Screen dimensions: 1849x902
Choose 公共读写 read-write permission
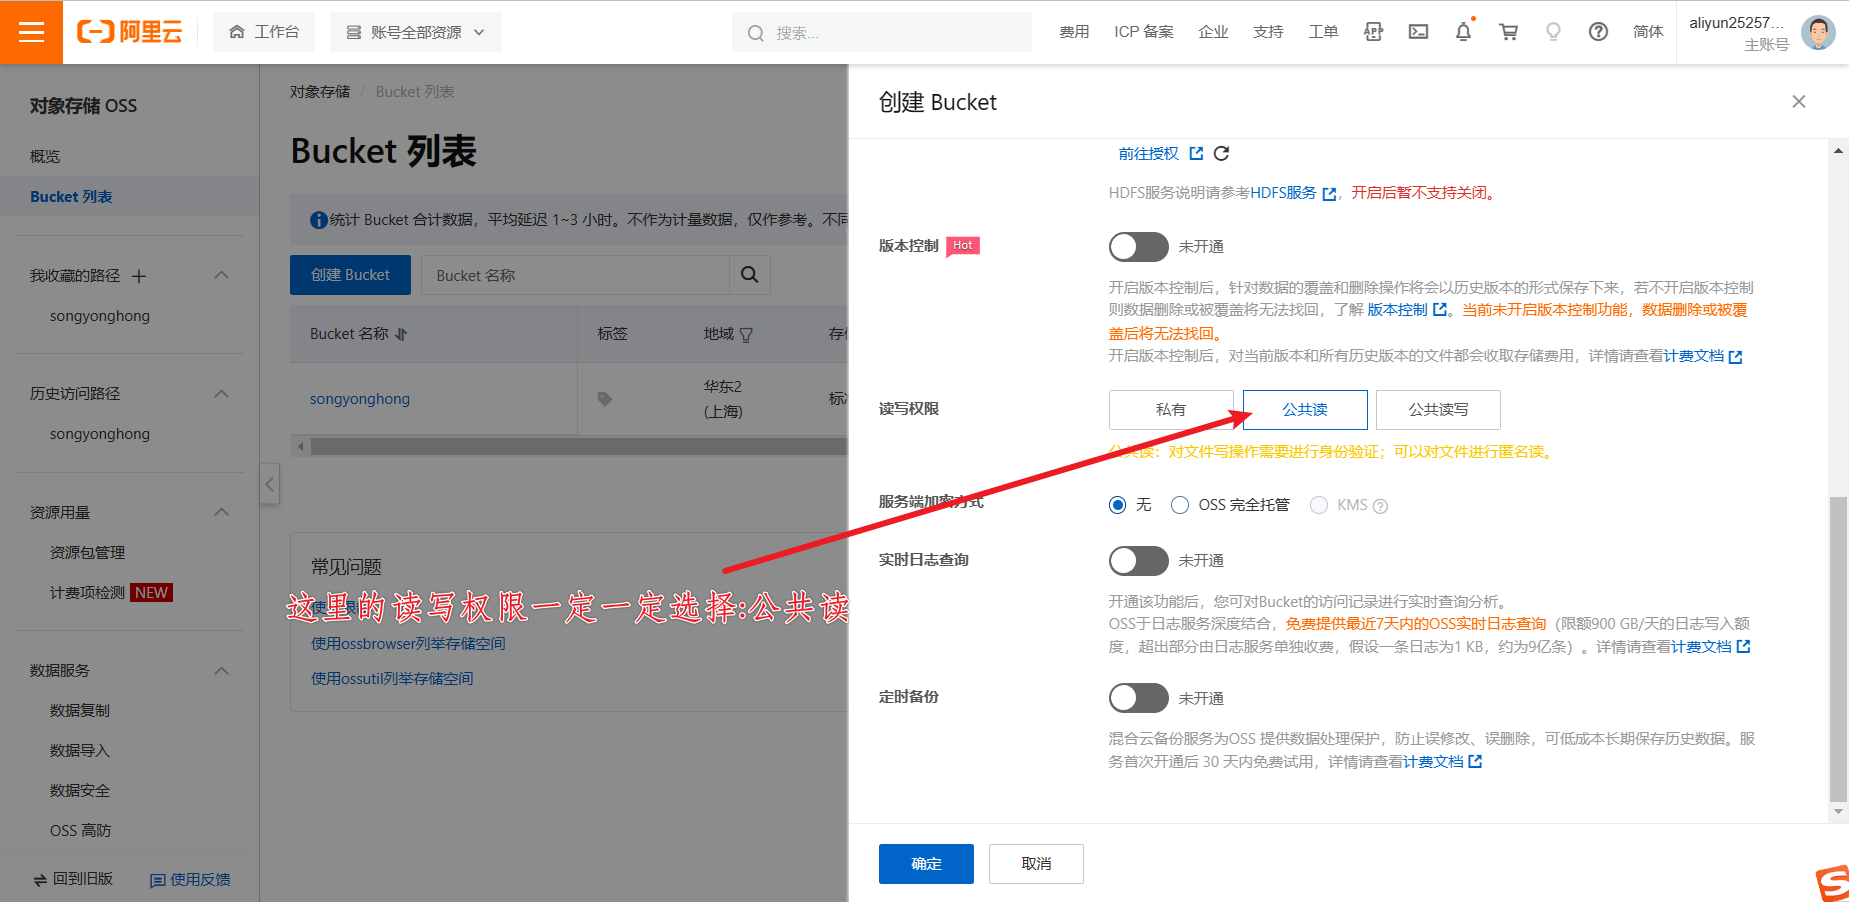pos(1438,410)
